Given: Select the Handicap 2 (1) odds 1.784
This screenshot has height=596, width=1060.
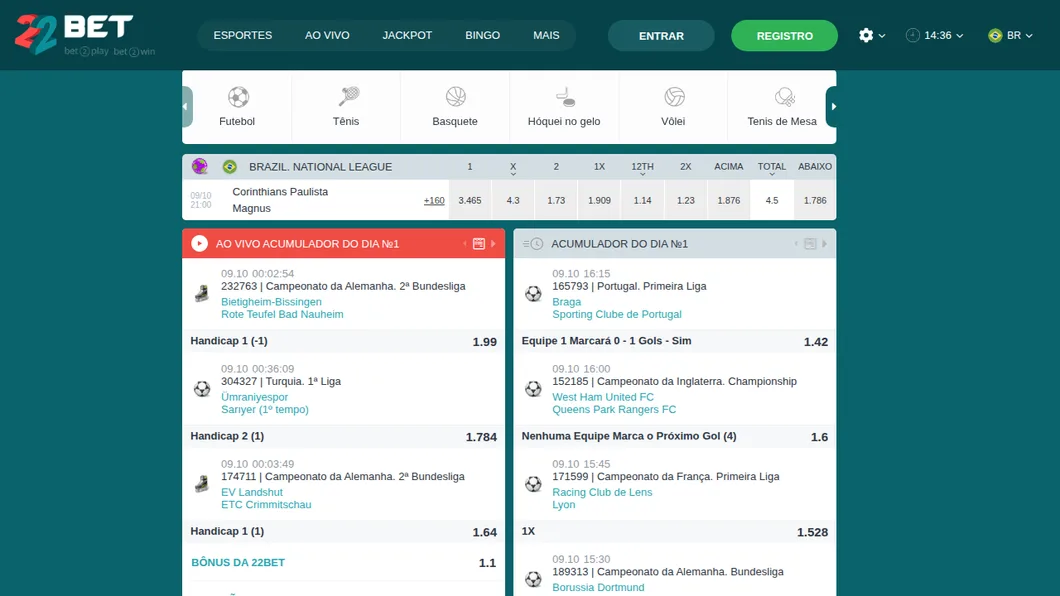Looking at the screenshot, I should click(481, 437).
